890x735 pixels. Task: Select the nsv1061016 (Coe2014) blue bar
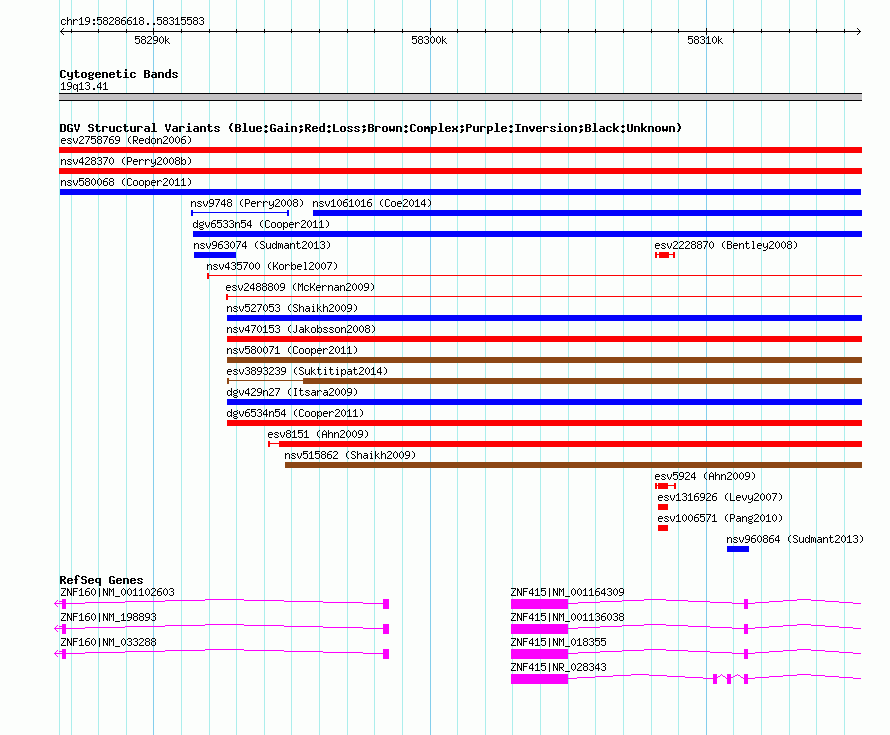click(587, 213)
